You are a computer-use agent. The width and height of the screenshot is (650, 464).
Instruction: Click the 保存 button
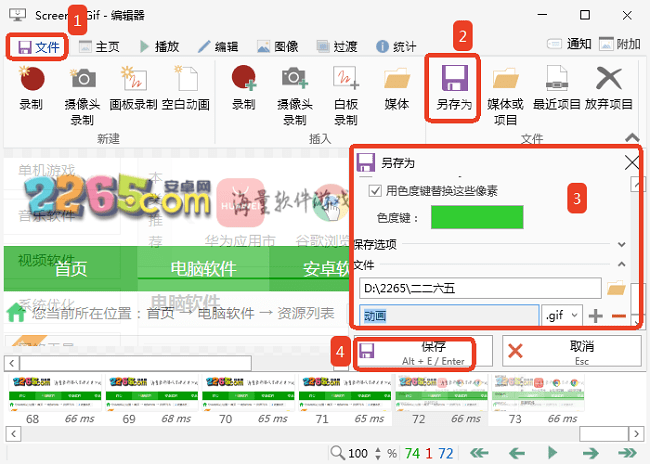click(x=423, y=352)
